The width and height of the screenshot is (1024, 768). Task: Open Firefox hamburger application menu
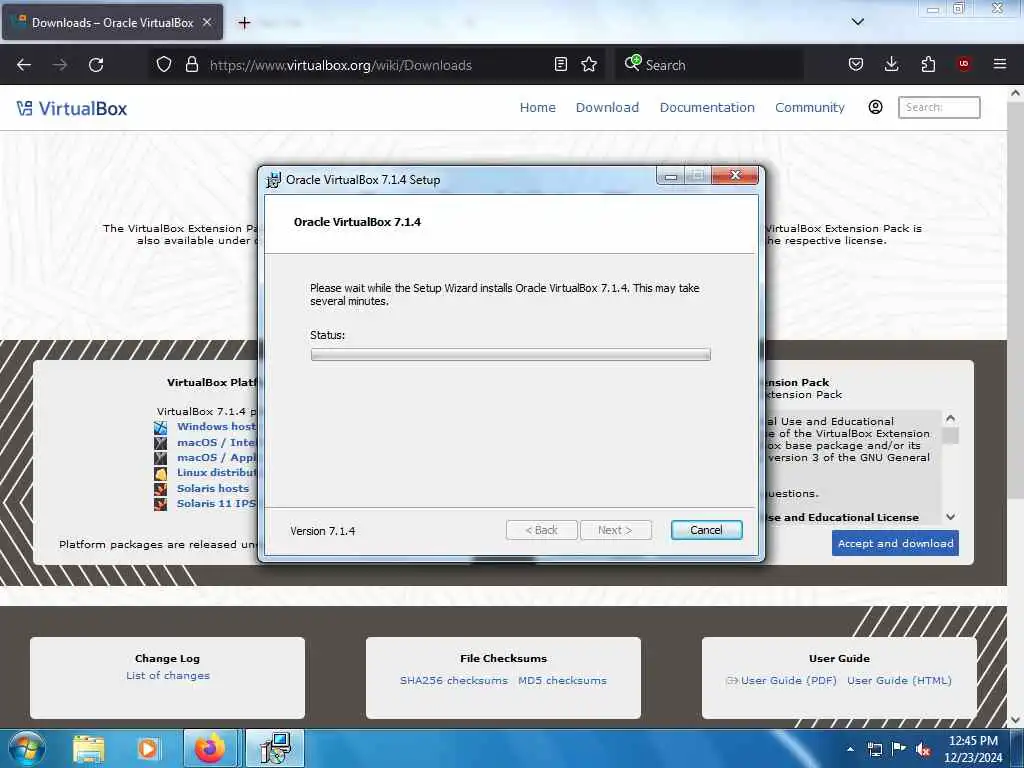coord(1000,65)
